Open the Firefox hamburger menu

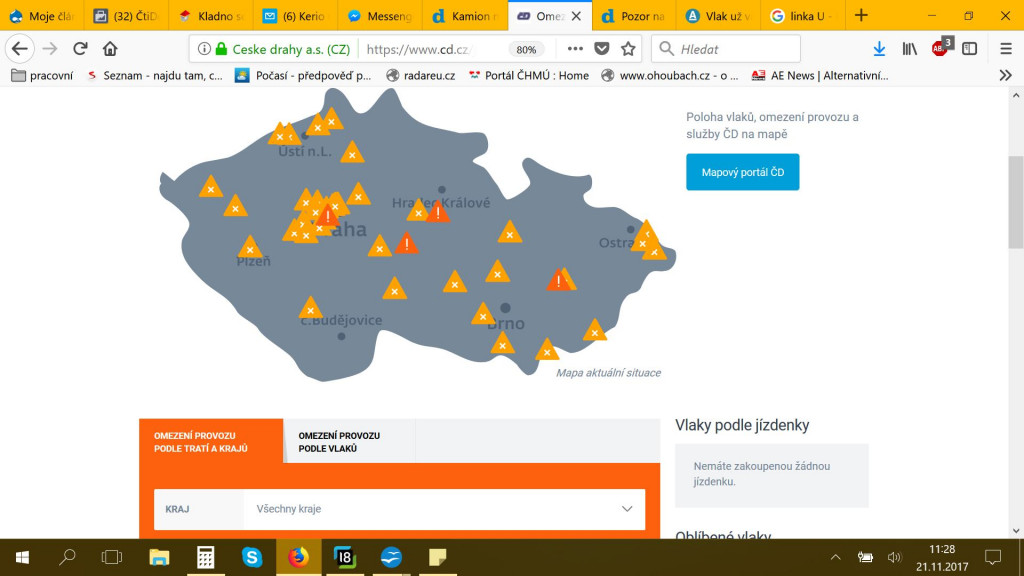tap(1006, 49)
